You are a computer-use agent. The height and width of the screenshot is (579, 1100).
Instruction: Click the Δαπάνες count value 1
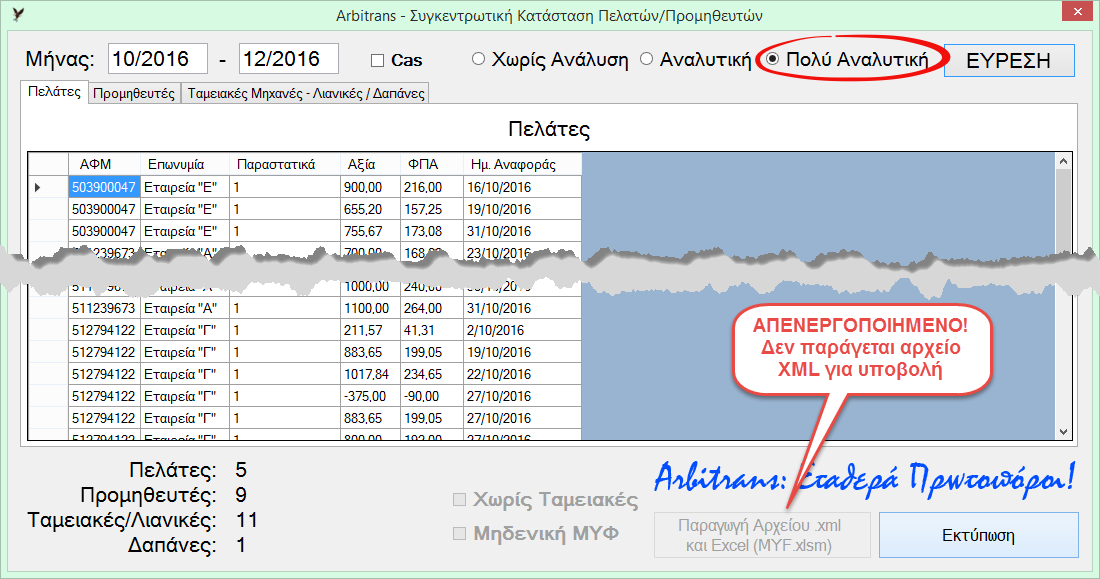[x=241, y=545]
